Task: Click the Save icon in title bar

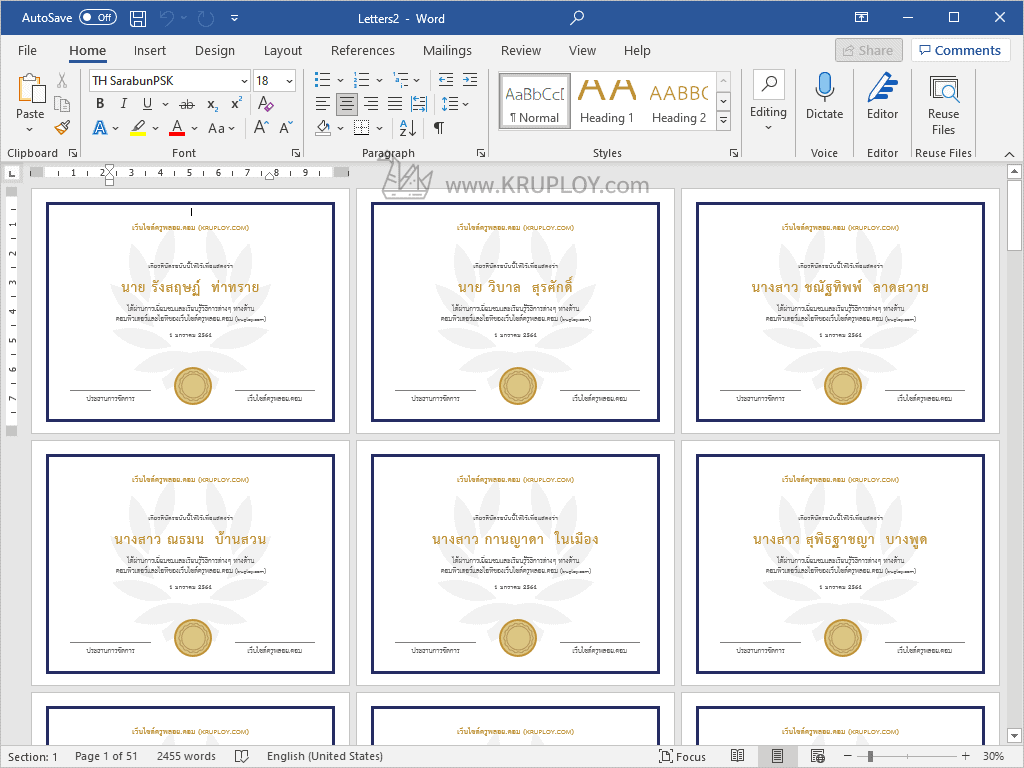Action: tap(138, 18)
